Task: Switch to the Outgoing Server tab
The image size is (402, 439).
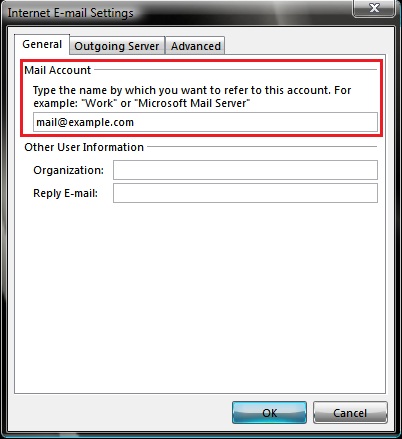Action: click(x=117, y=46)
